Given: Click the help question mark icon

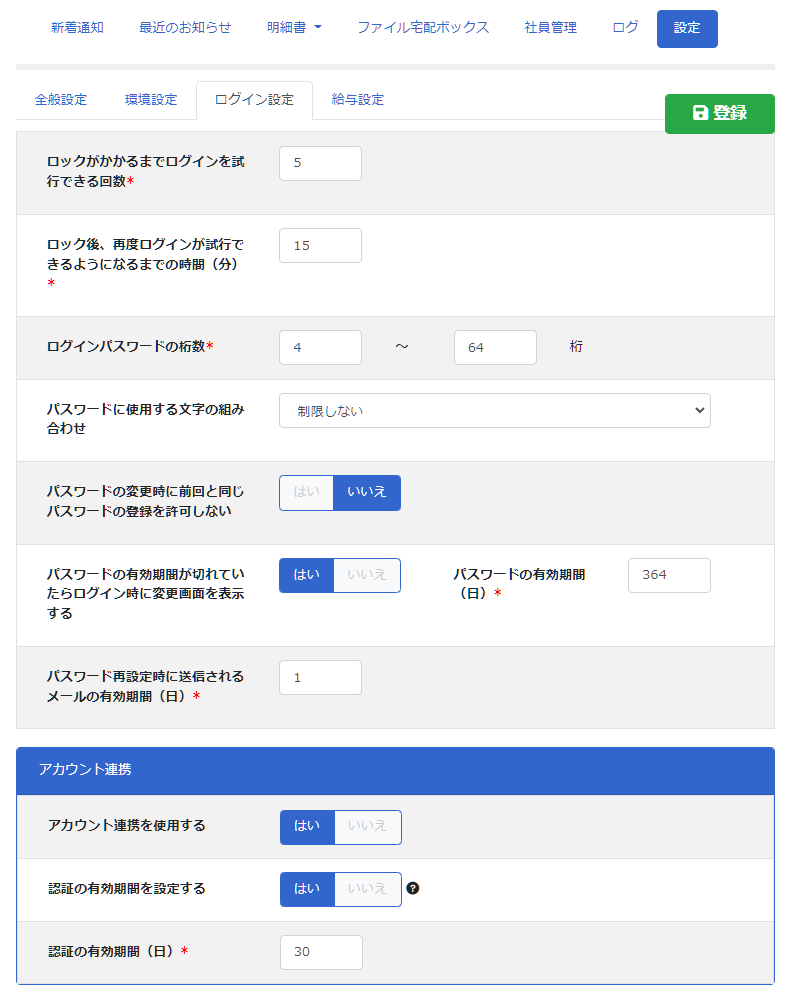Looking at the screenshot, I should pos(413,888).
